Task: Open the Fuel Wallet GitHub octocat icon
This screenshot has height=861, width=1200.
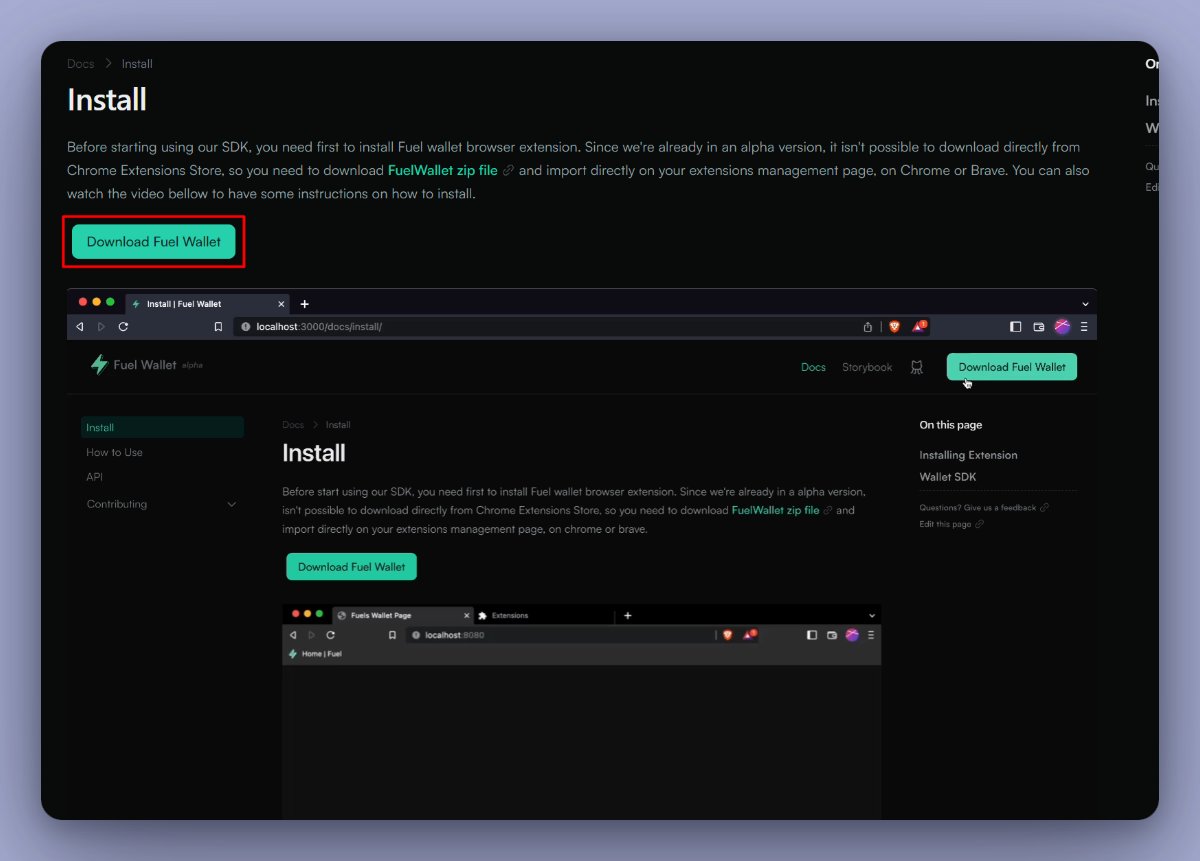Action: [917, 366]
